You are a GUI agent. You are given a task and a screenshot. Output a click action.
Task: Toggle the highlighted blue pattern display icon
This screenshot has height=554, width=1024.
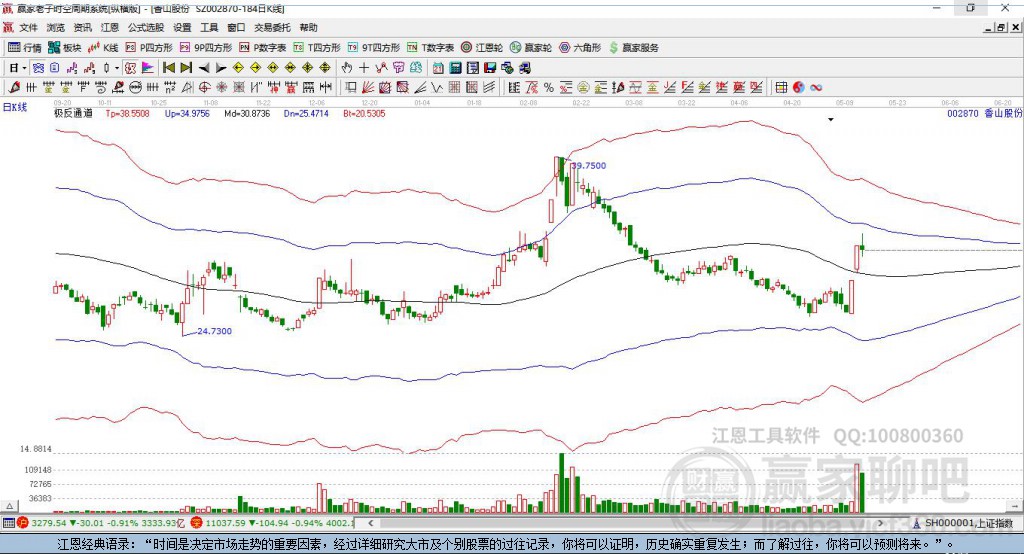[38, 68]
